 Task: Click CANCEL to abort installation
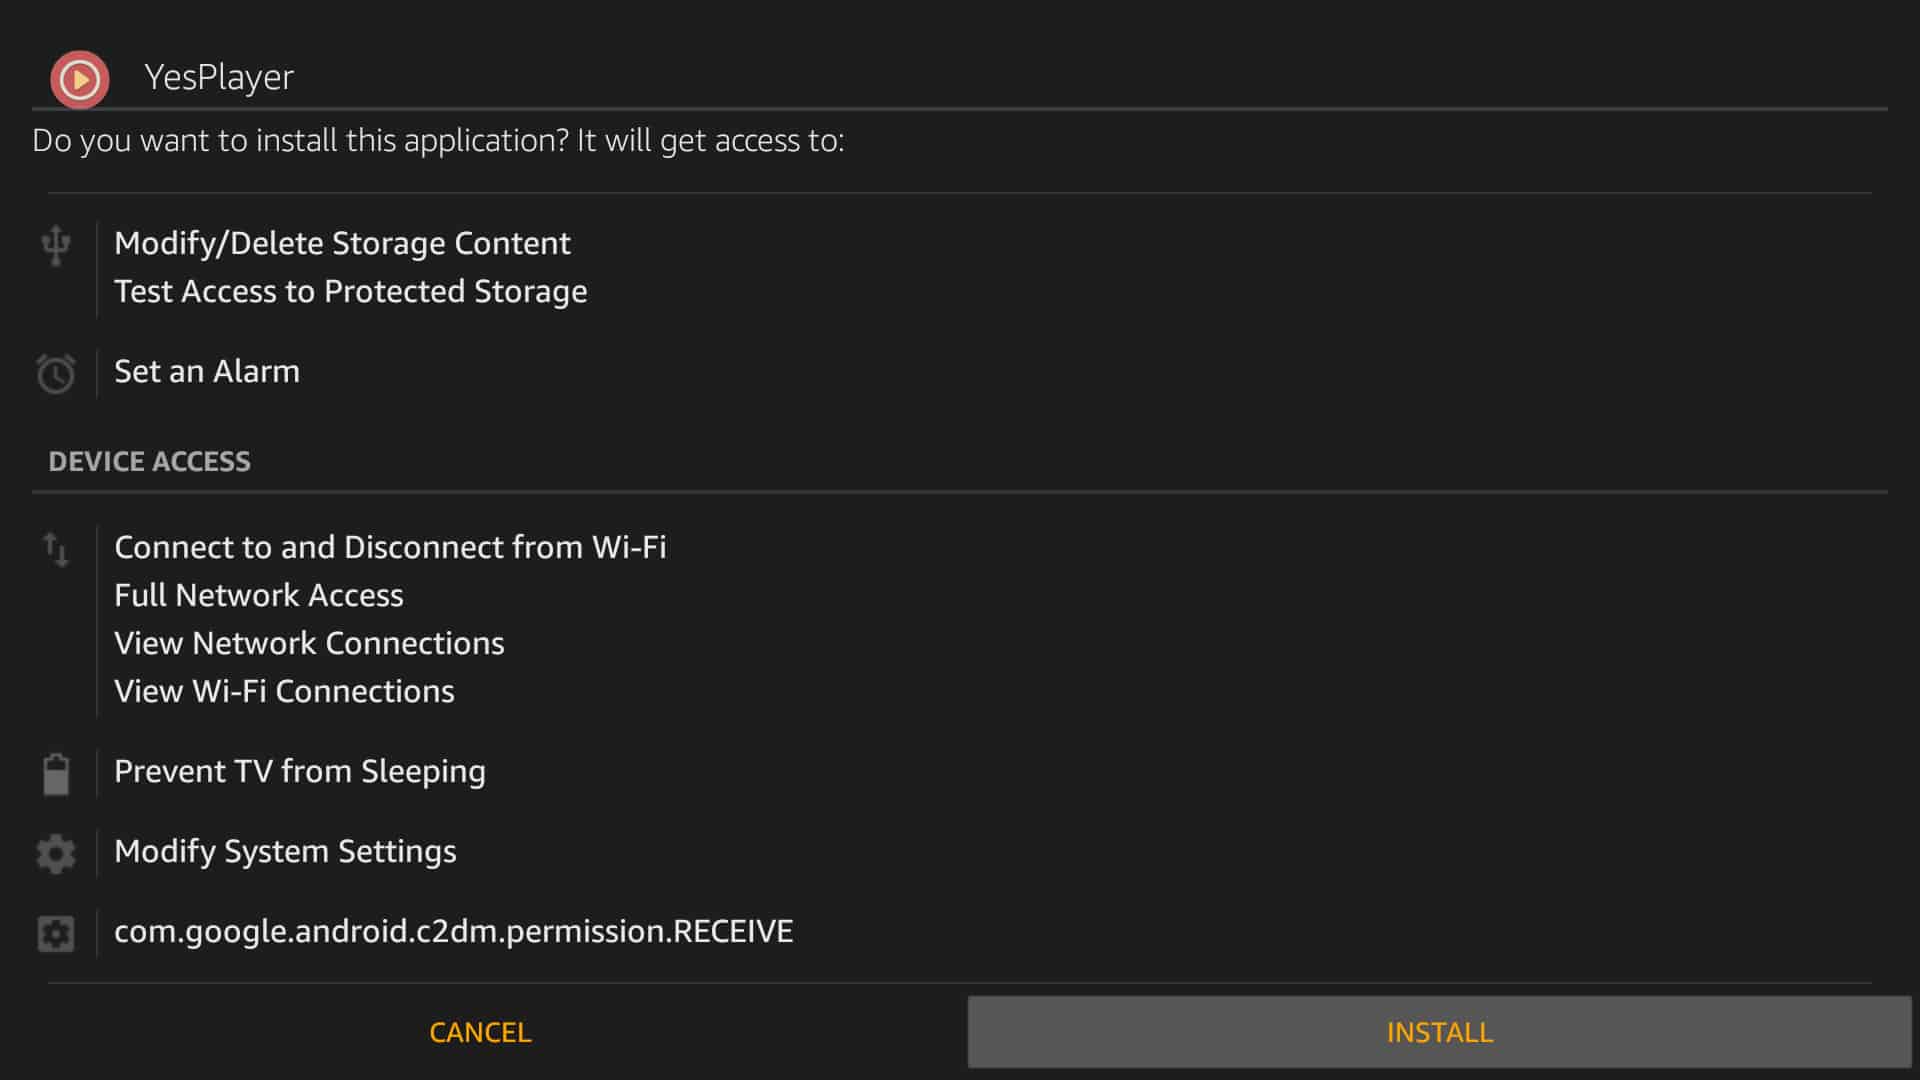pos(480,1033)
